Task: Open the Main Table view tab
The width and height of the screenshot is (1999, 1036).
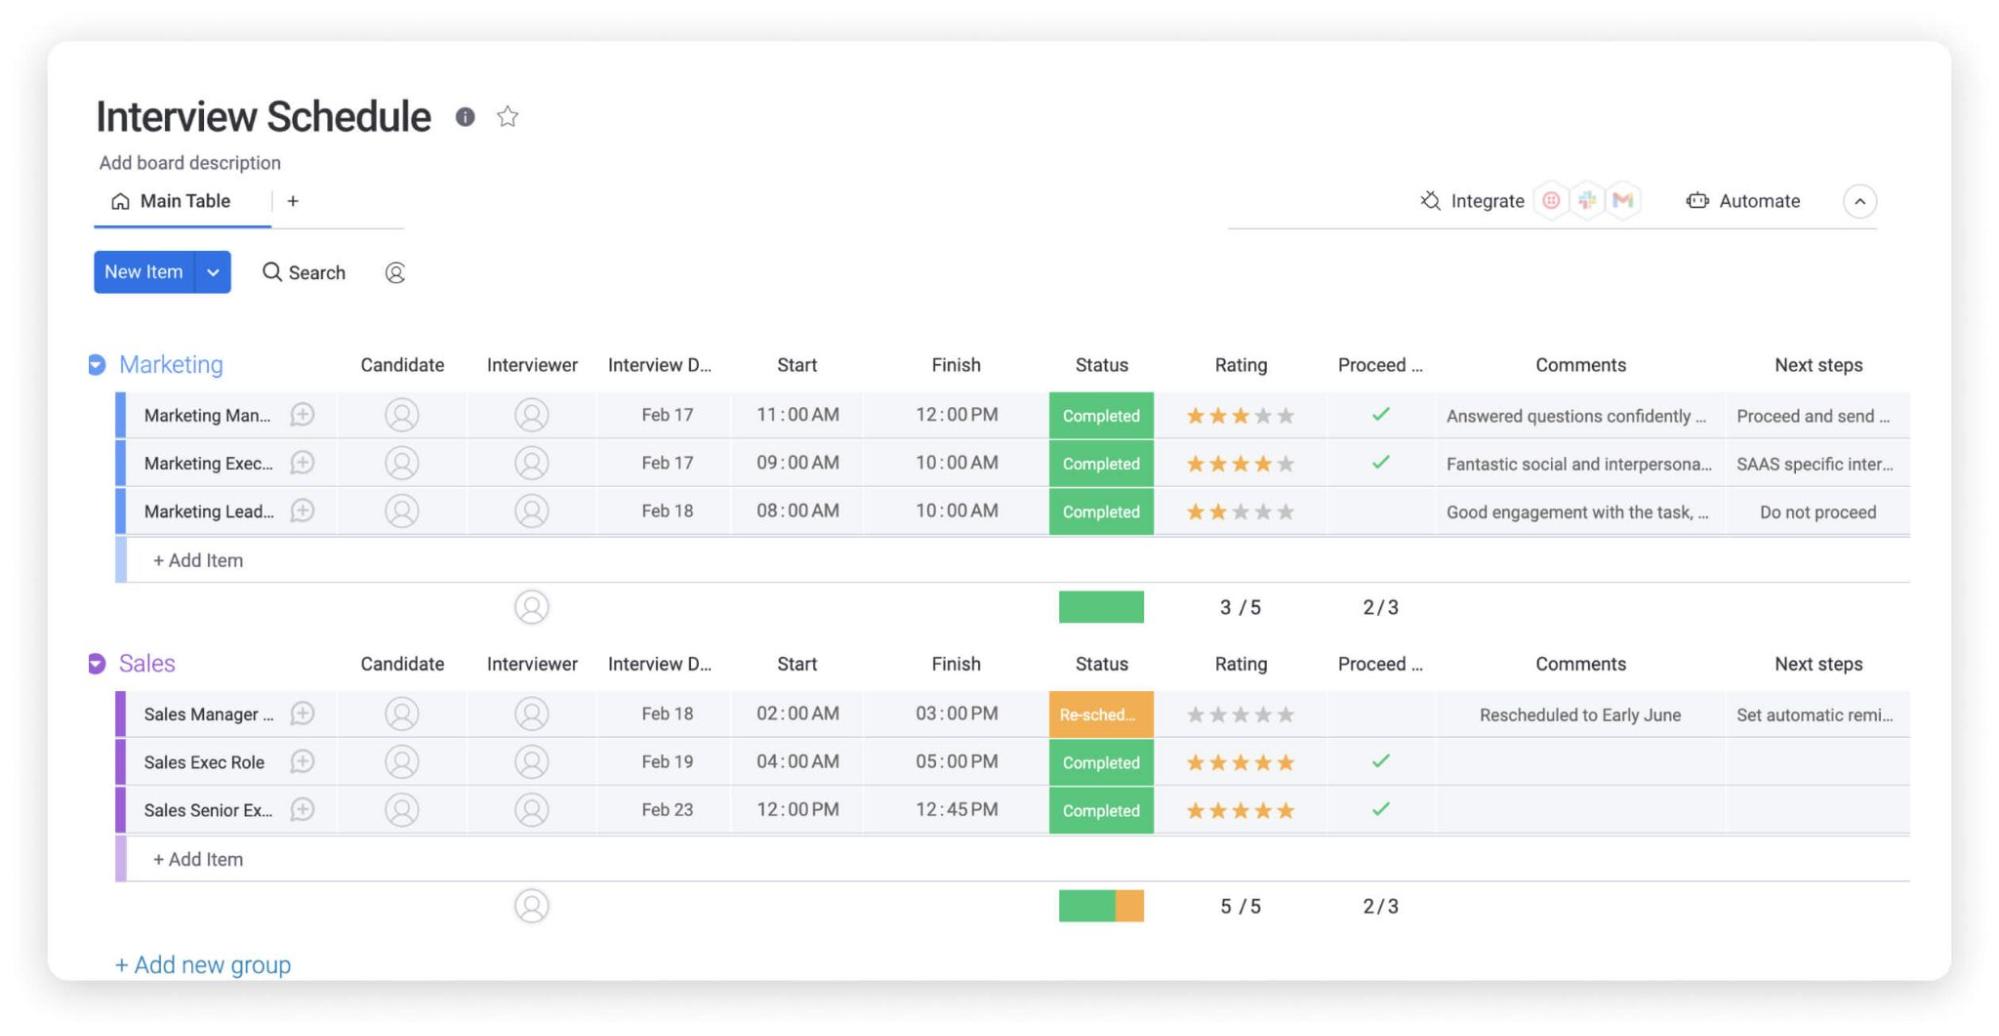Action: tap(171, 201)
